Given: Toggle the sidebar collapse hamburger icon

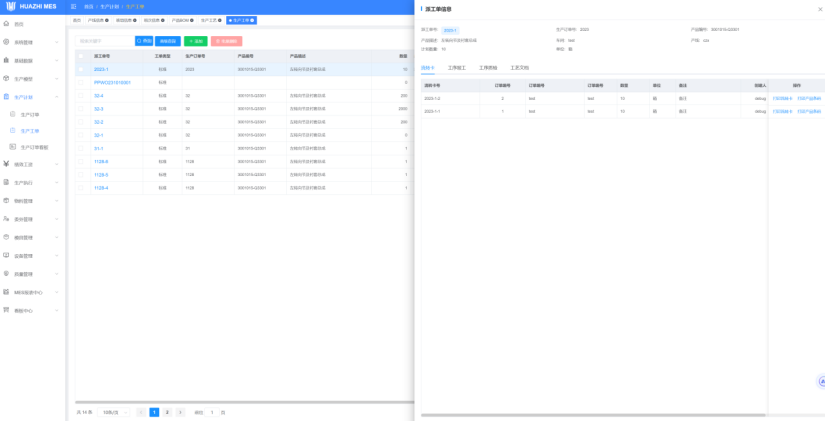Looking at the screenshot, I should [74, 6].
